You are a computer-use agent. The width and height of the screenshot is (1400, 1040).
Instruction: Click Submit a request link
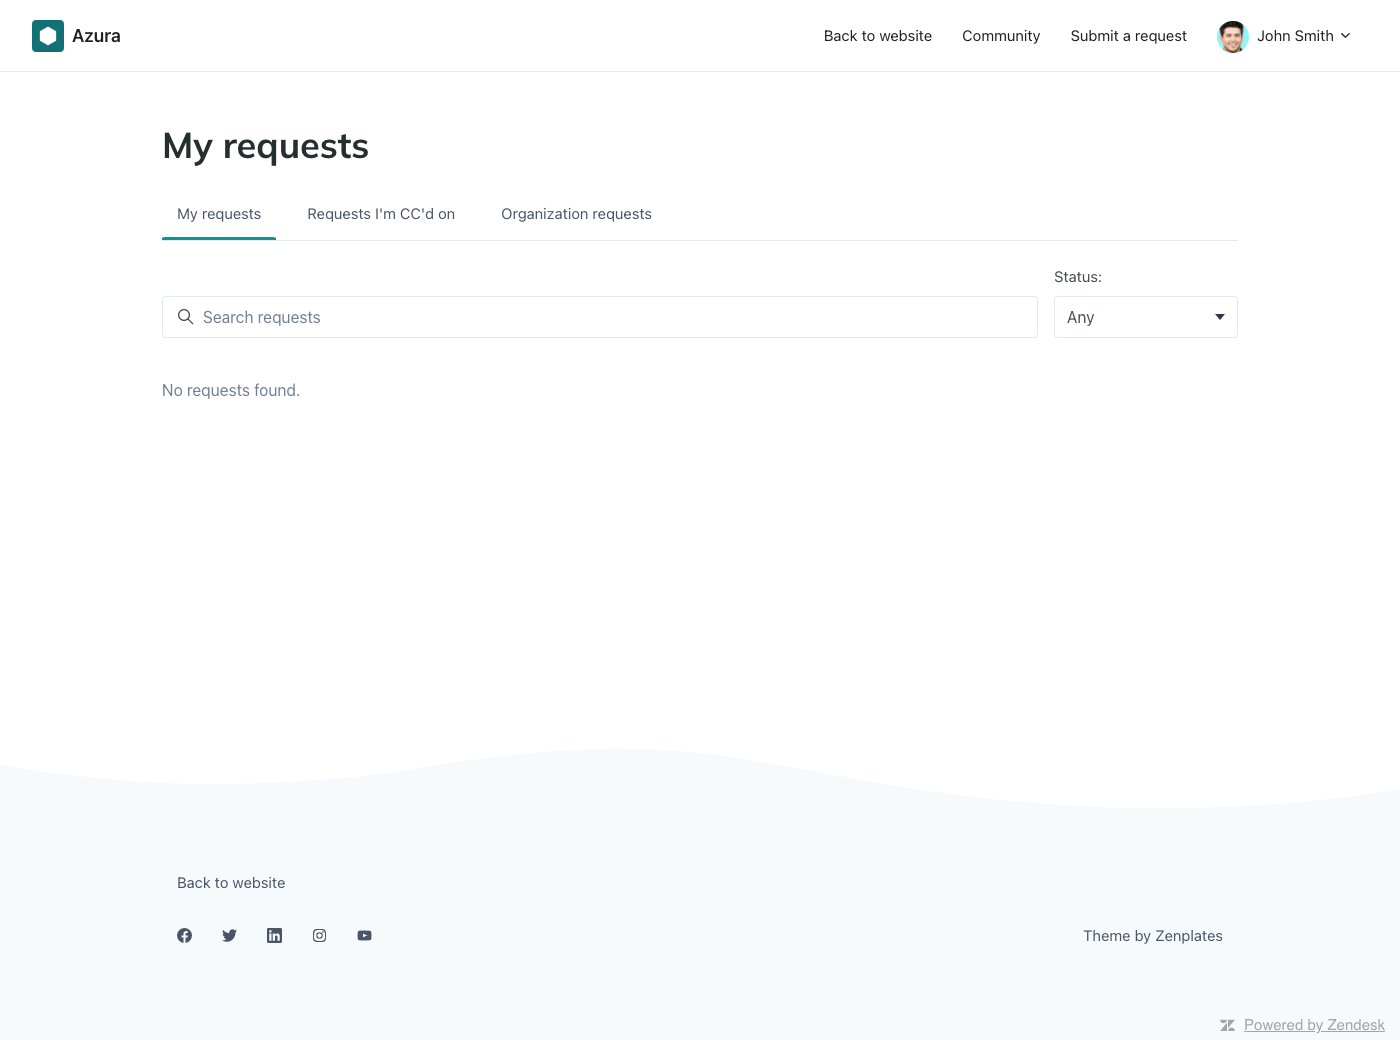1128,36
